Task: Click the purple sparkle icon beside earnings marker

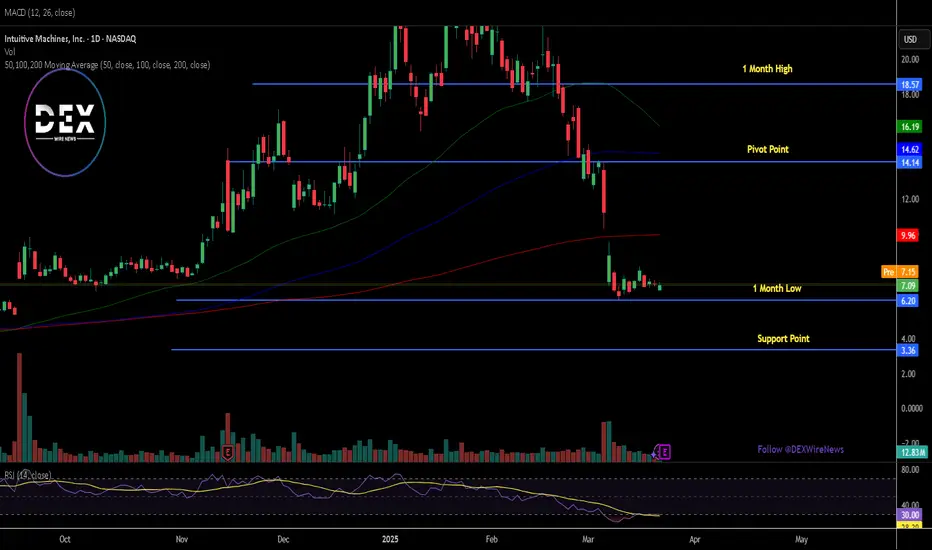Action: 654,454
